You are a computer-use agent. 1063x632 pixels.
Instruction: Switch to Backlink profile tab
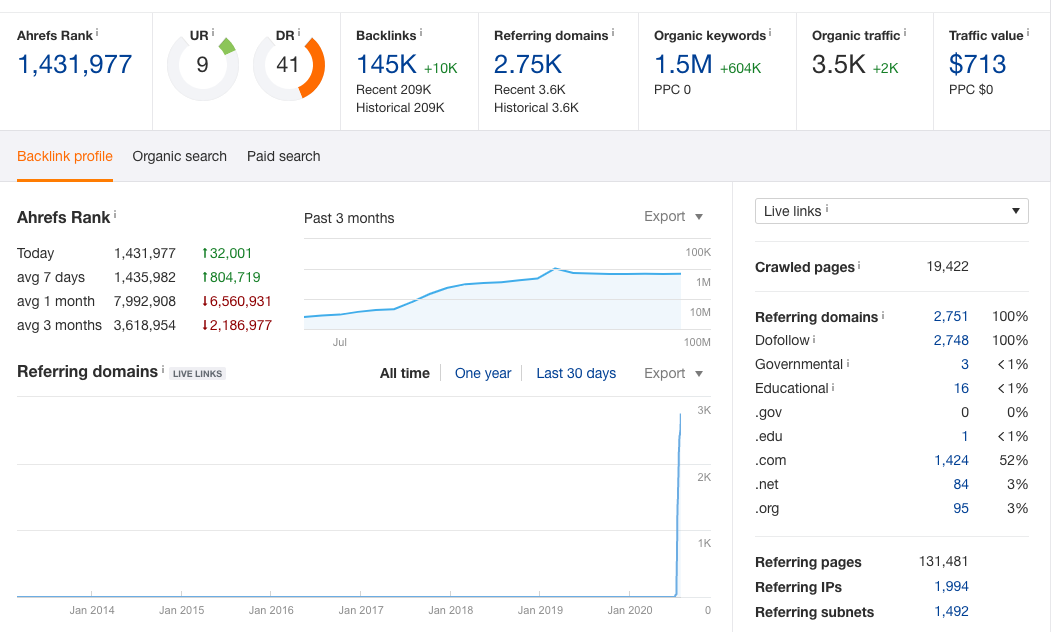click(65, 157)
